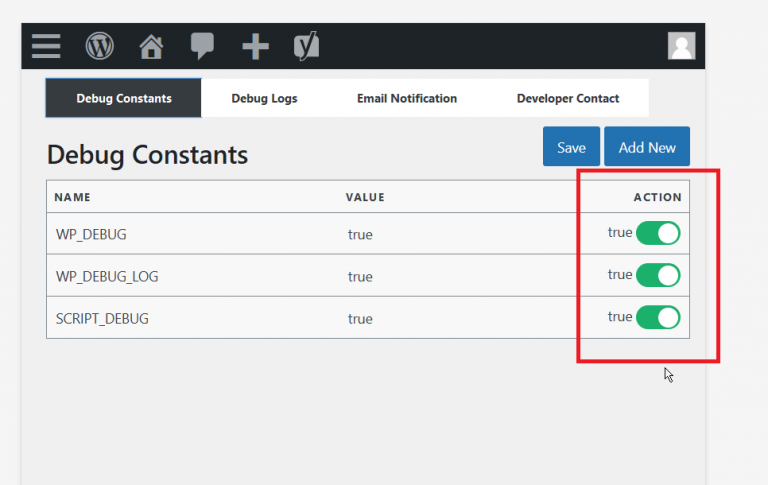
Task: Go to site via home icon
Action: point(151,47)
